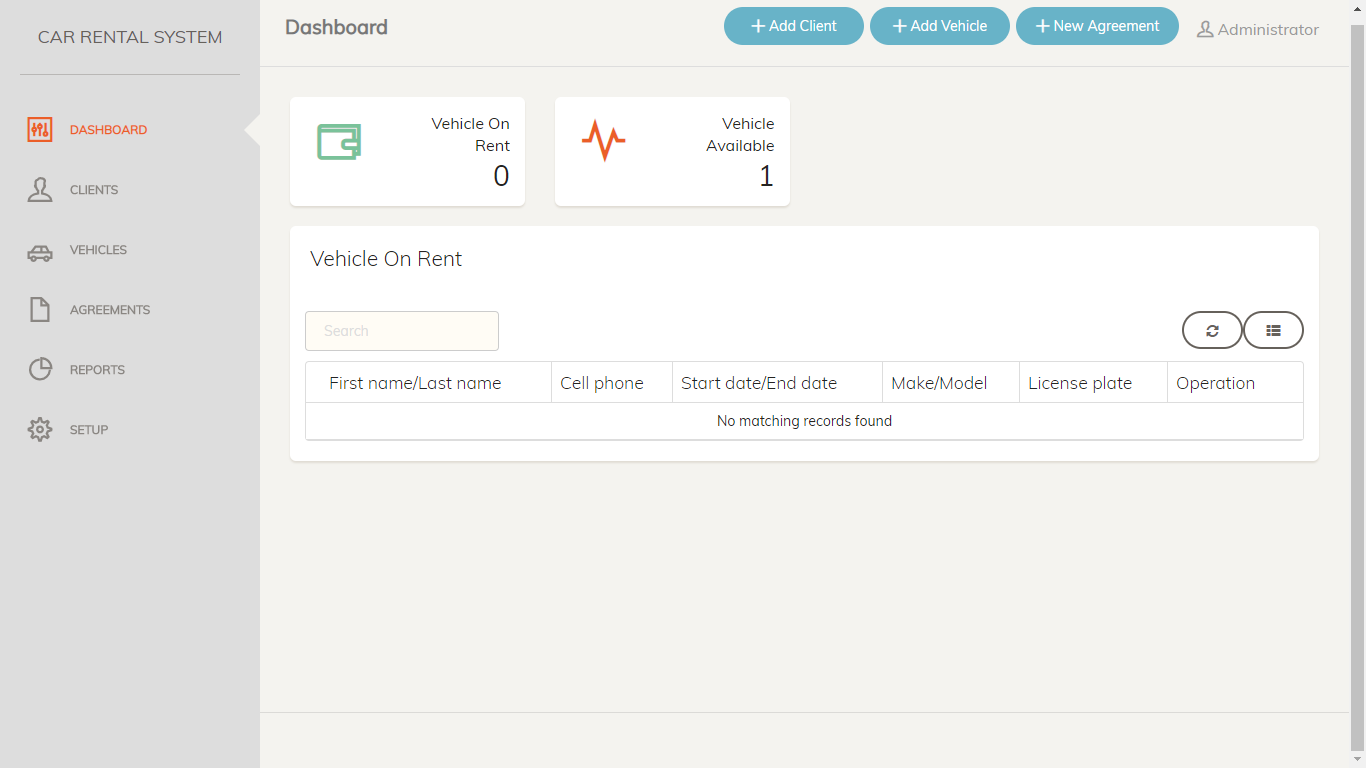Viewport: 1366px width, 768px height.
Task: Open the table columns list dropdown
Action: (x=1273, y=330)
